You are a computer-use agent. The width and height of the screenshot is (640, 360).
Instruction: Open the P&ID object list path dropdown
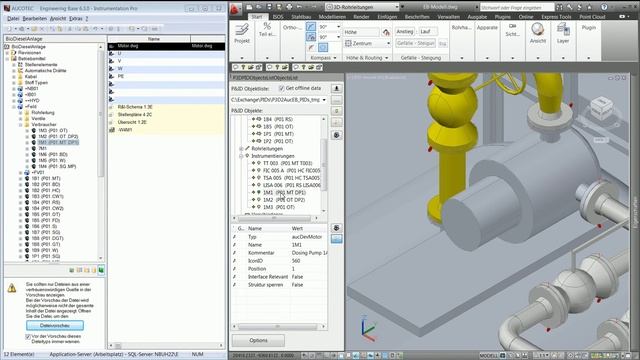[324, 100]
